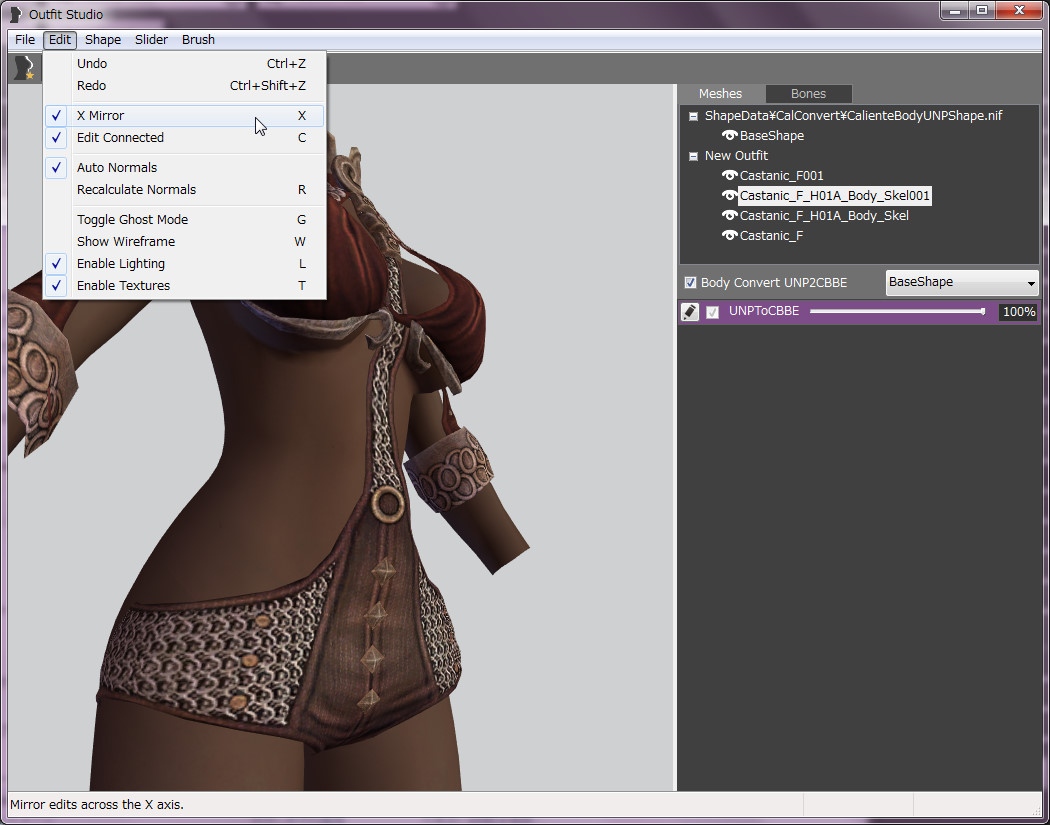
Task: Hide the Castanic_F mesh with eye icon
Action: tap(730, 236)
